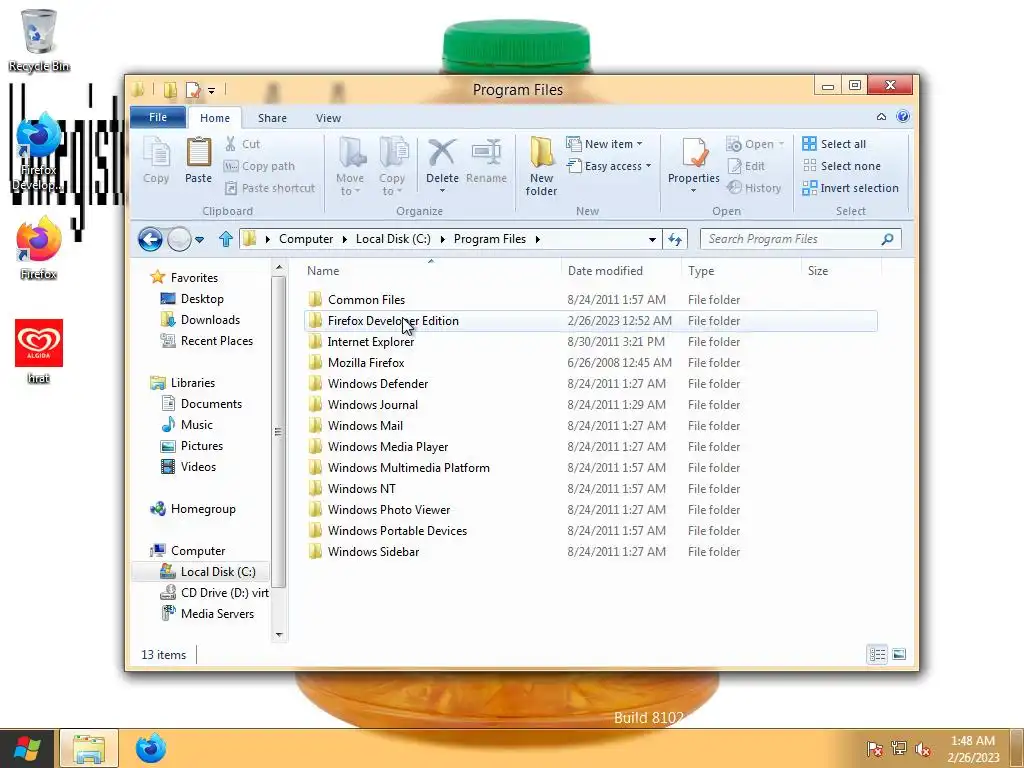Click the Edit ribbon command

pos(746,166)
